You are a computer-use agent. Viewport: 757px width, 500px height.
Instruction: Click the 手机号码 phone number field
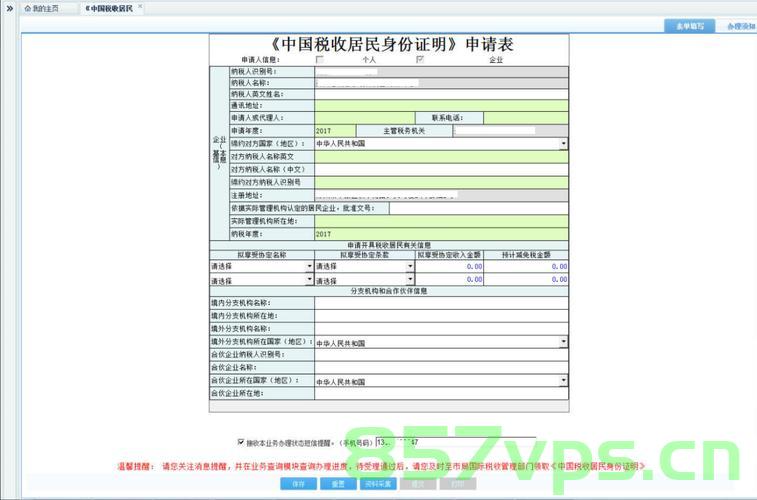click(x=455, y=442)
